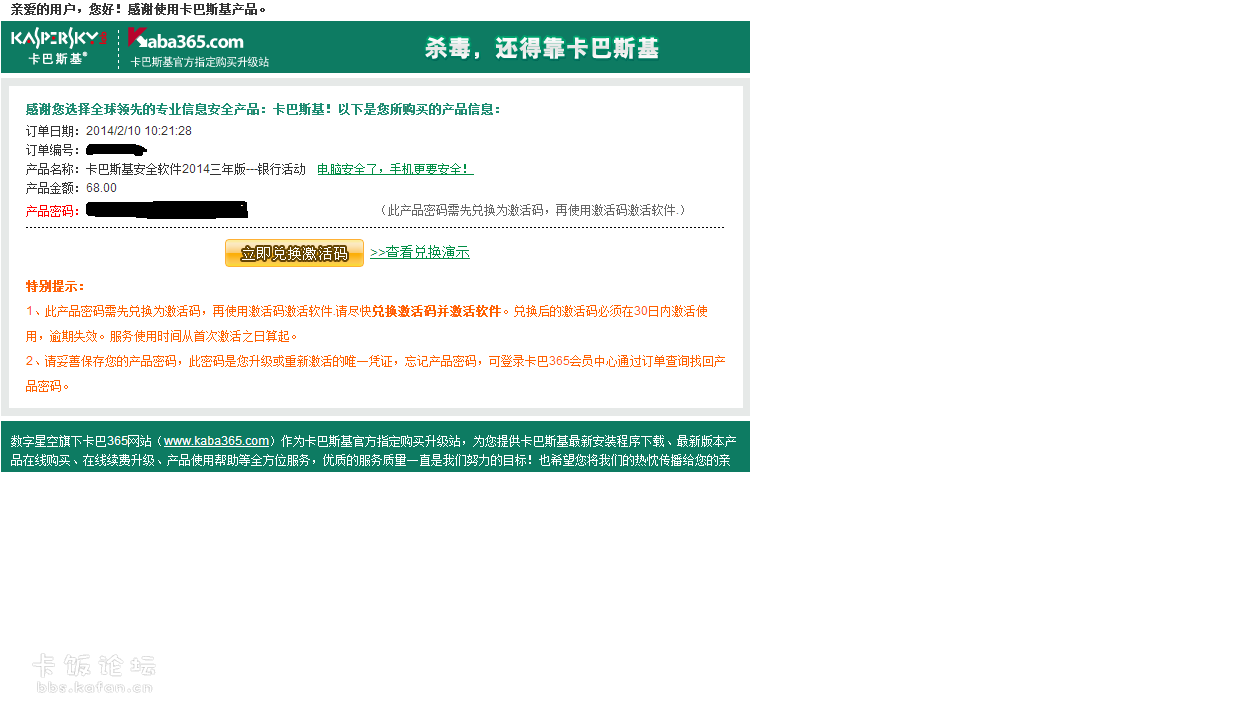Viewport: 1254px width, 704px height.
Task: Click the yellow 立即兑换激活码 button
Action: (x=294, y=253)
